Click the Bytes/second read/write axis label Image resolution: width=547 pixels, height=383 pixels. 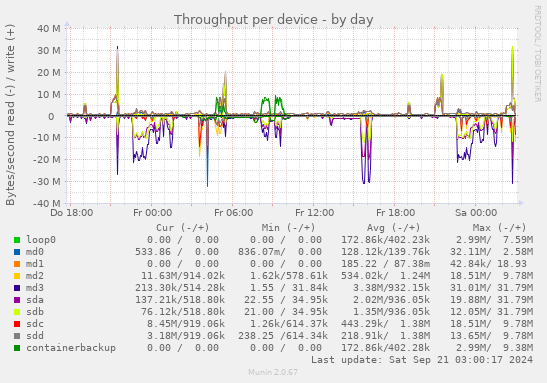tap(10, 115)
